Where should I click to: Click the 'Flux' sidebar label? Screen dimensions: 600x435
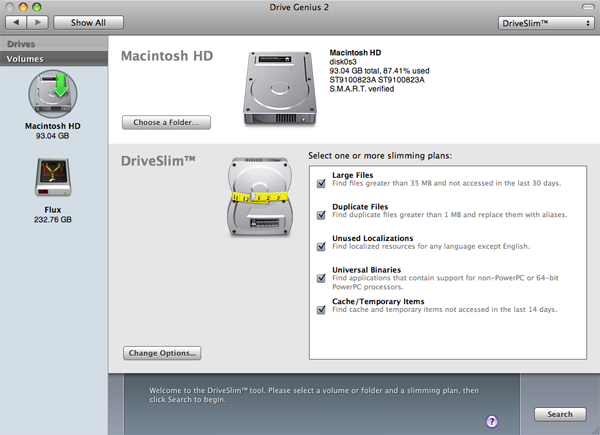53,210
